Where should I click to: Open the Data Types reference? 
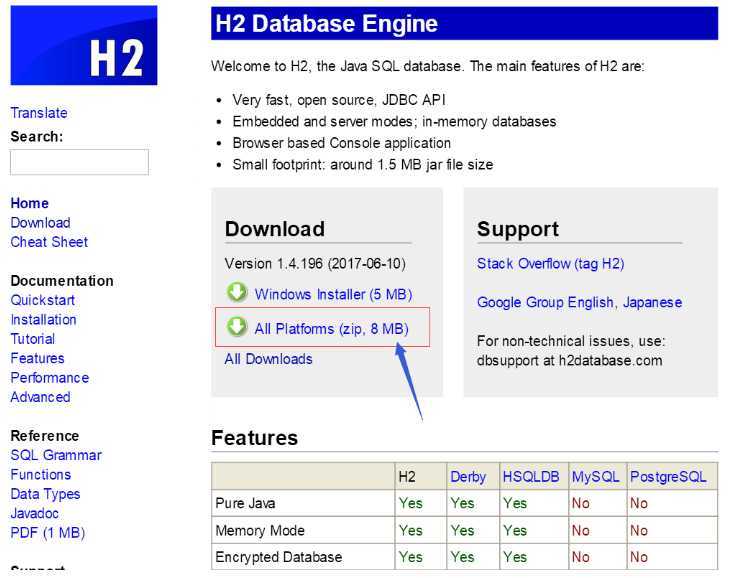[x=45, y=494]
